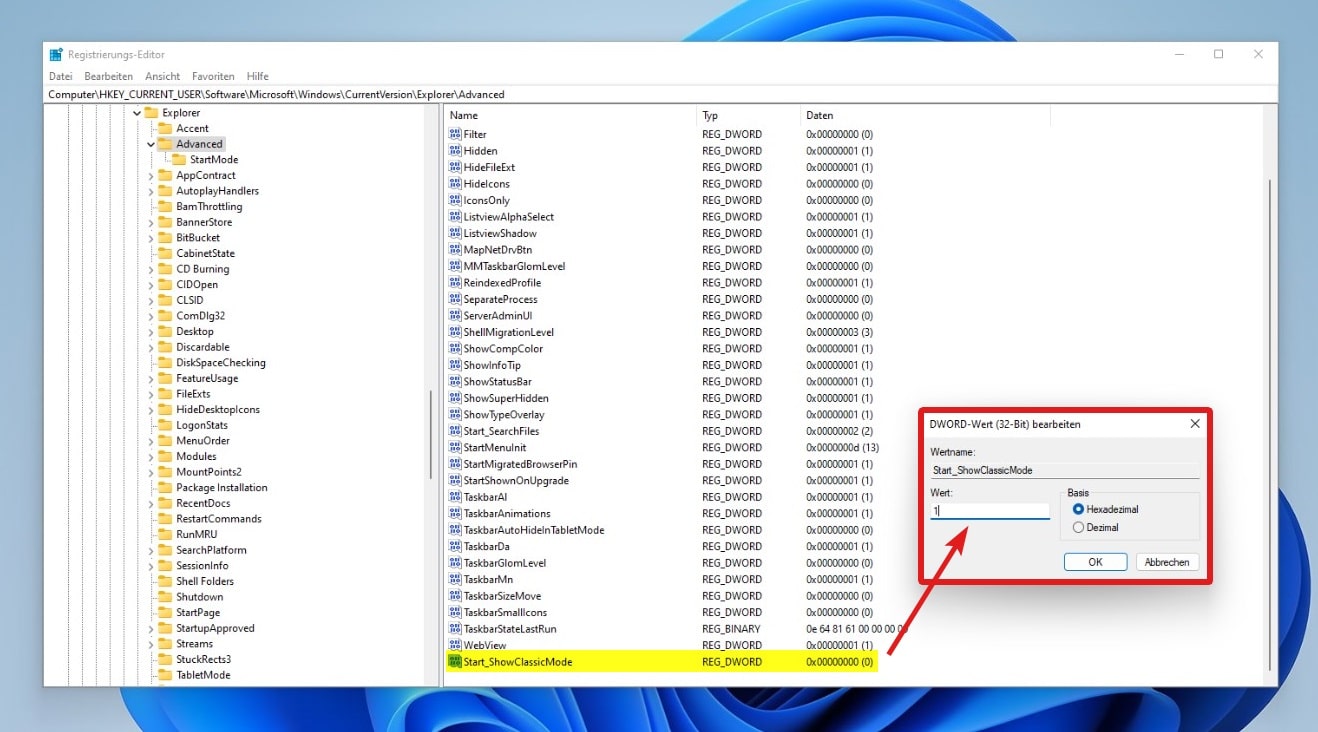
Task: Select the Shell Folders folder icon
Action: click(x=165, y=581)
